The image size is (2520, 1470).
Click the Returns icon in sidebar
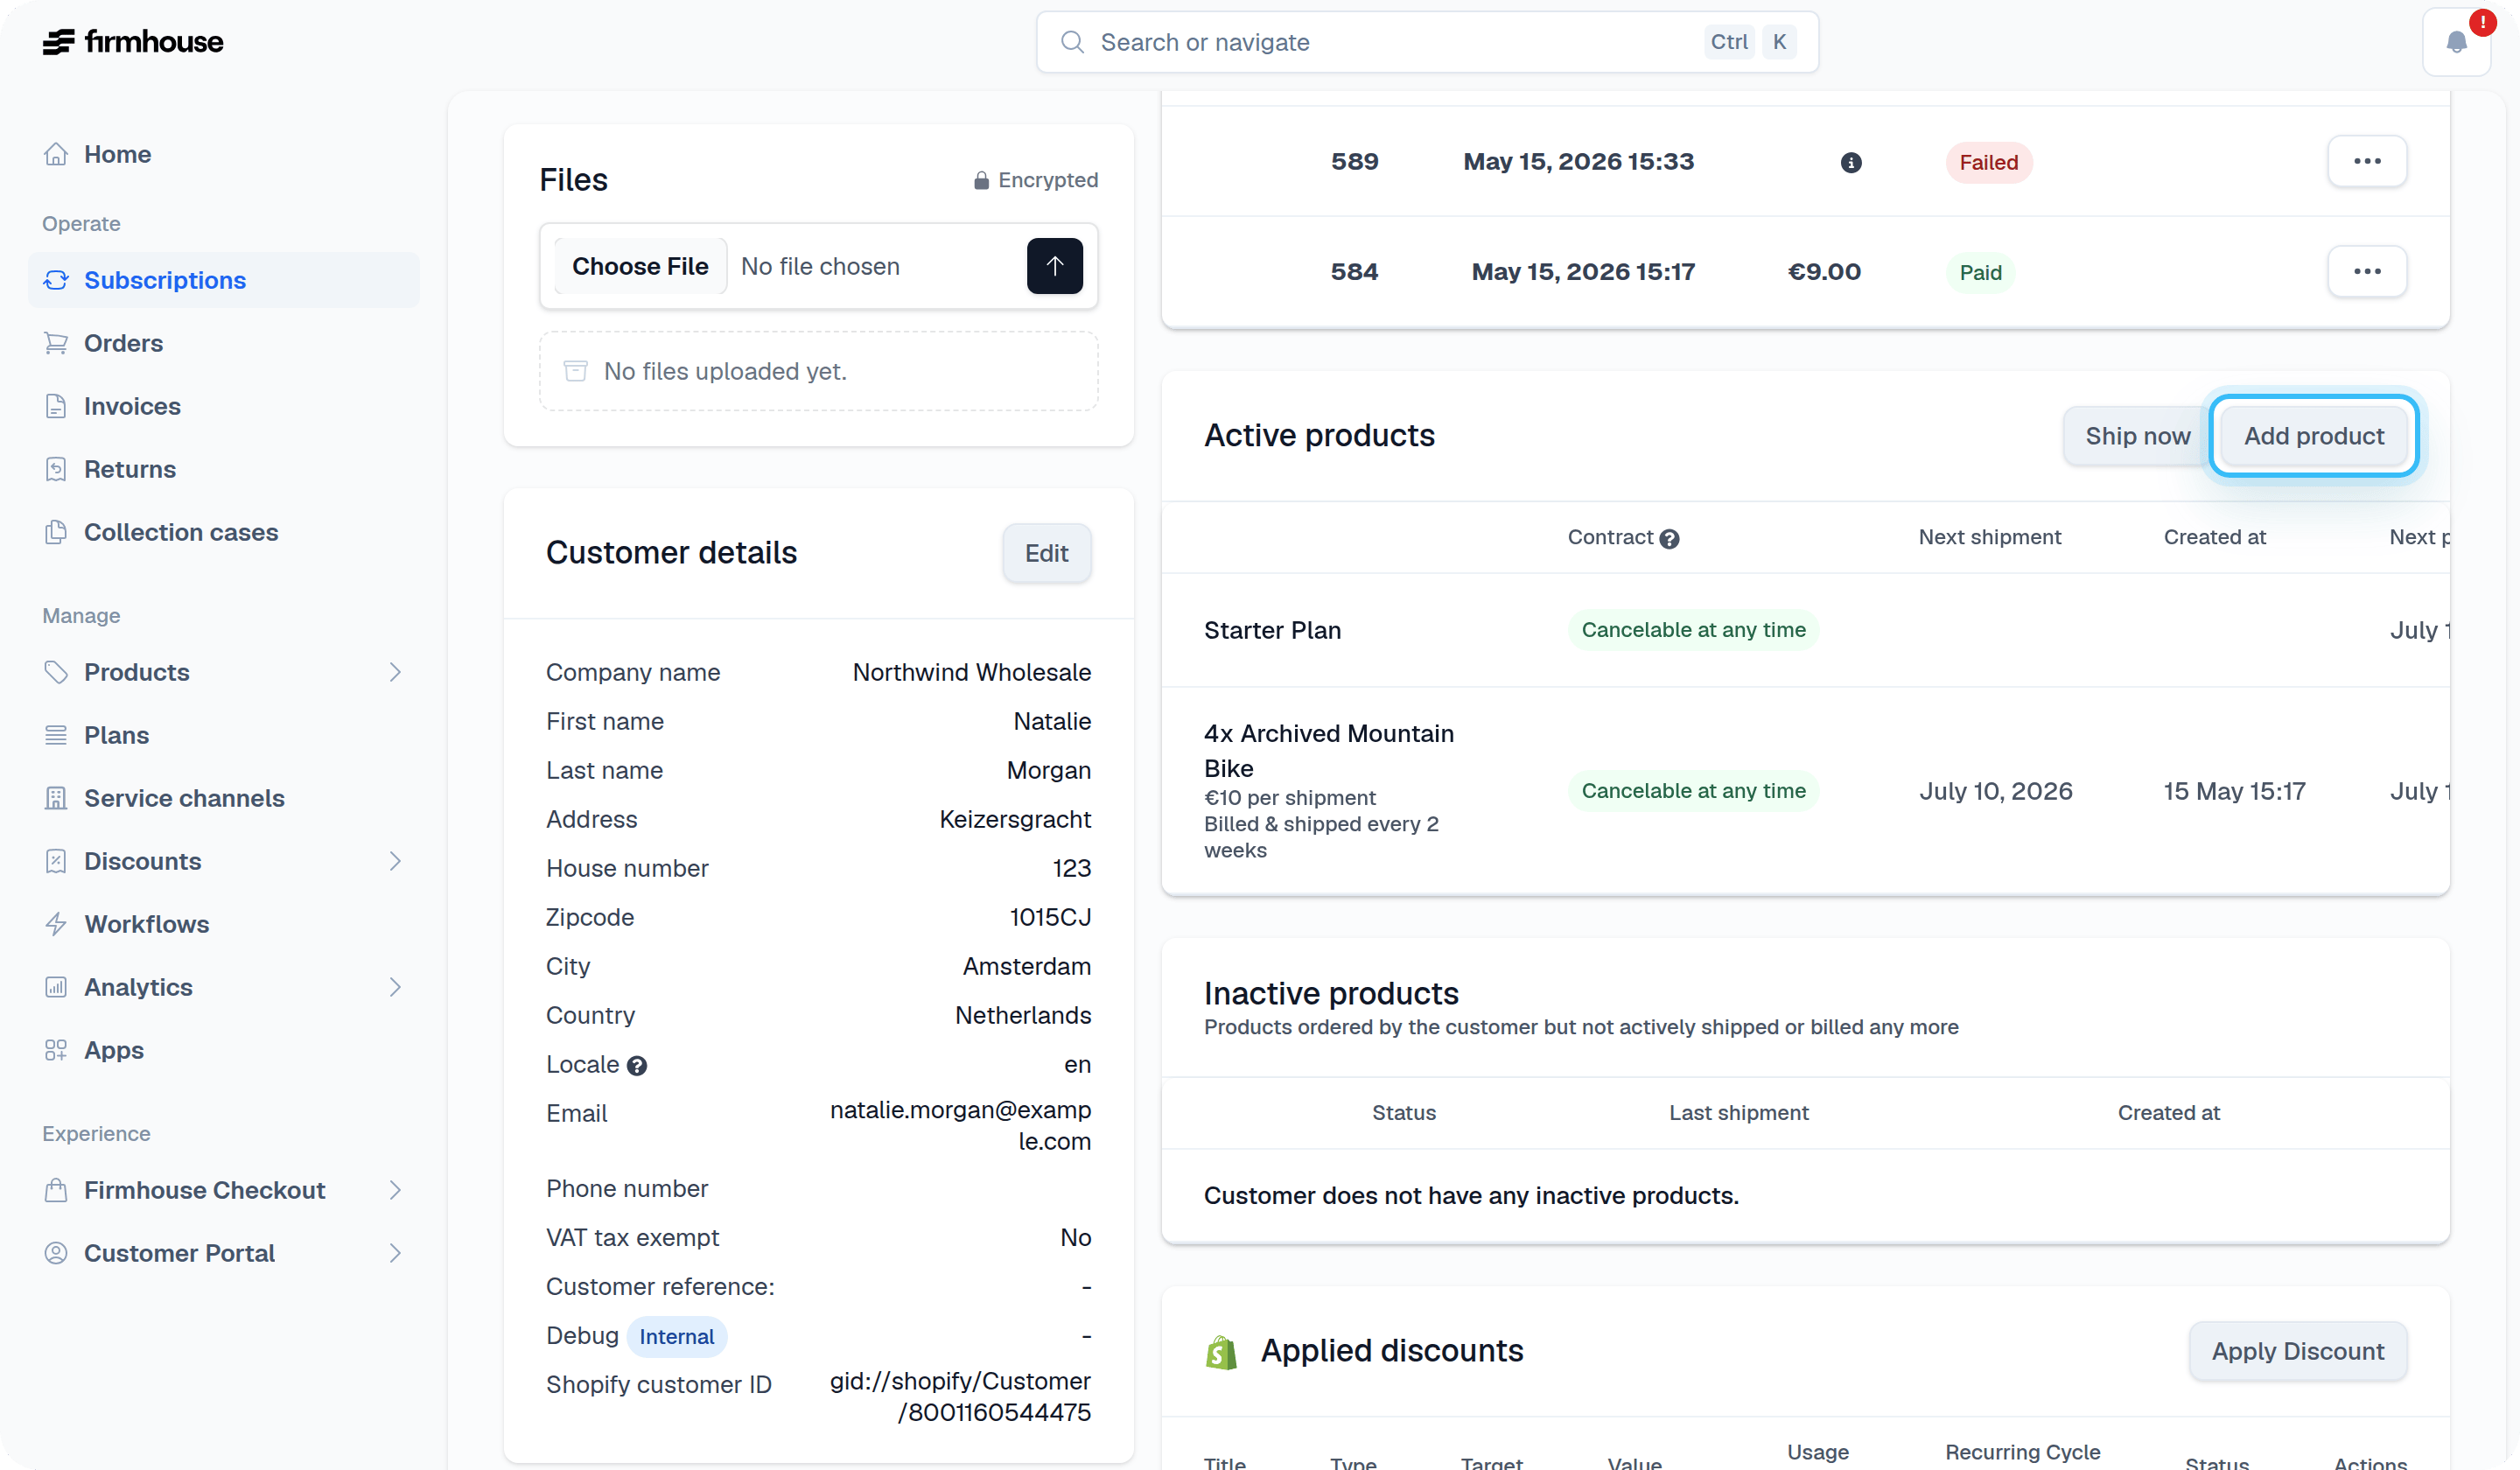56,469
